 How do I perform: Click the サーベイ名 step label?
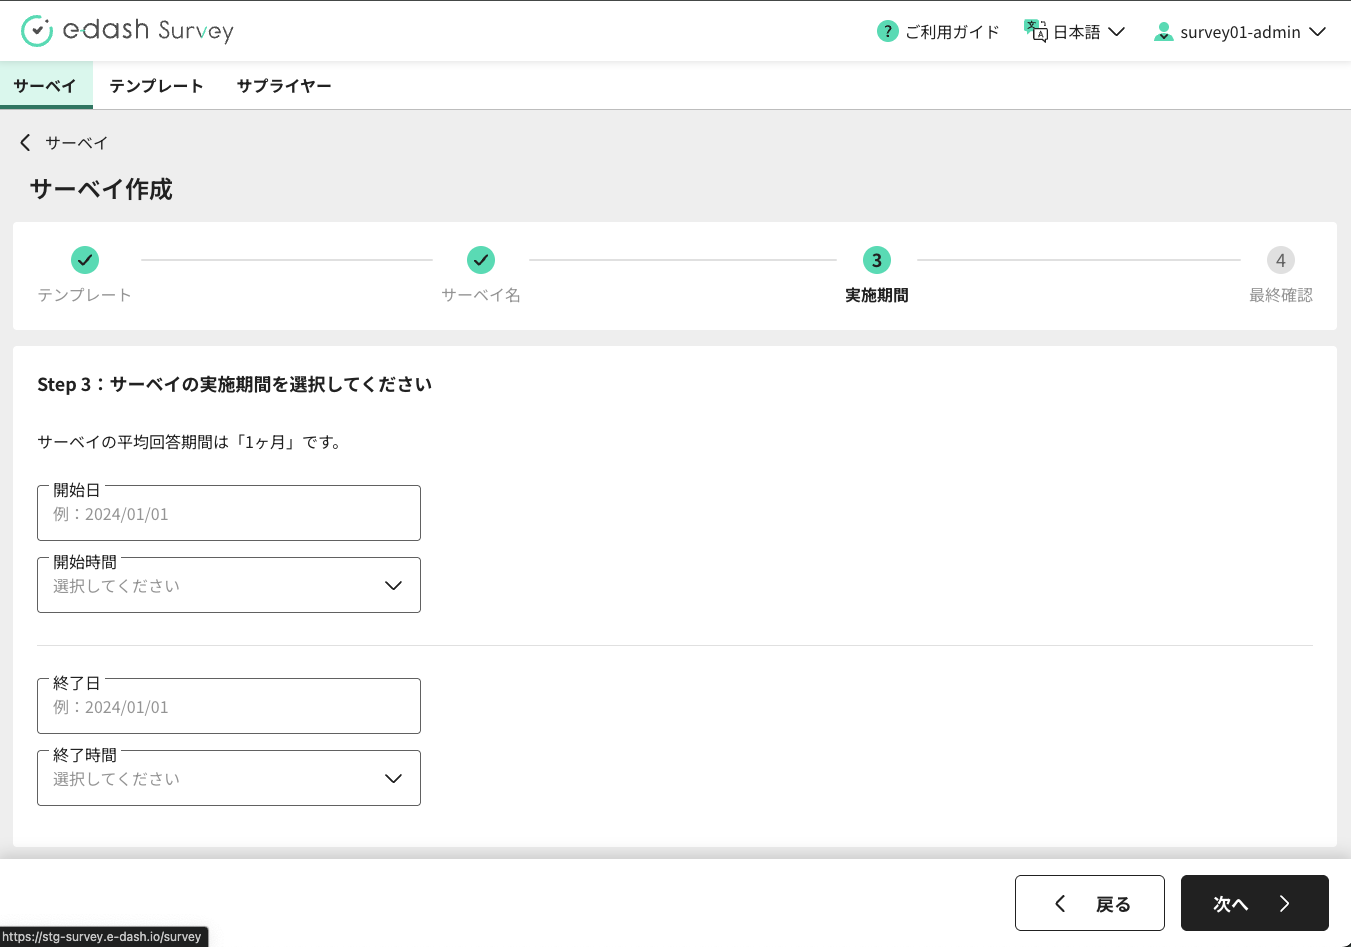tap(481, 295)
